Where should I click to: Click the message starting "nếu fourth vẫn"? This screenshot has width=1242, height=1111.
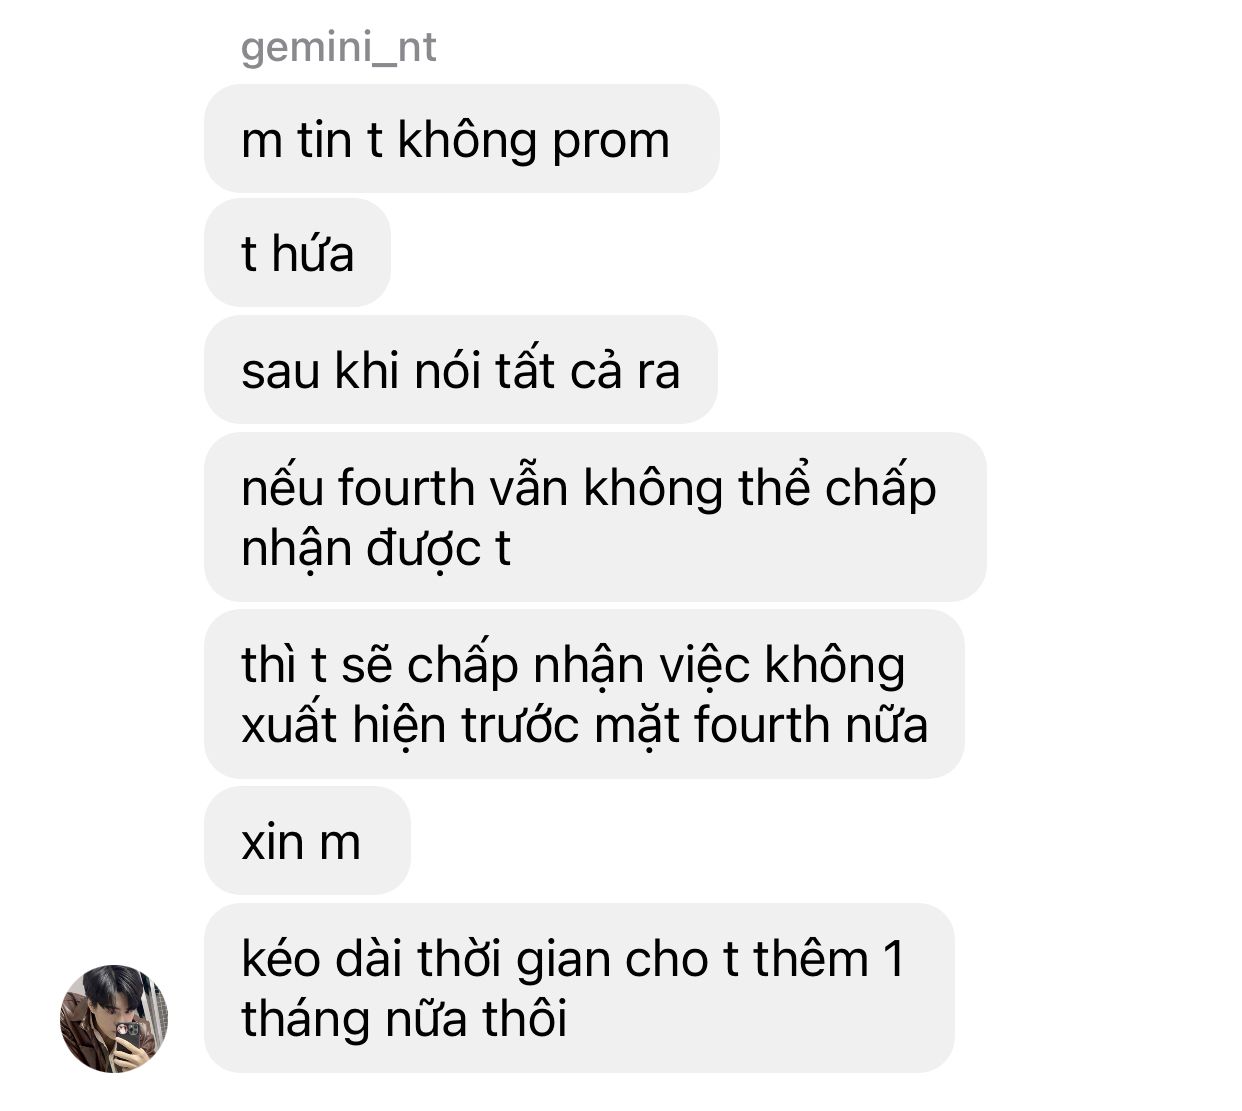tap(595, 517)
